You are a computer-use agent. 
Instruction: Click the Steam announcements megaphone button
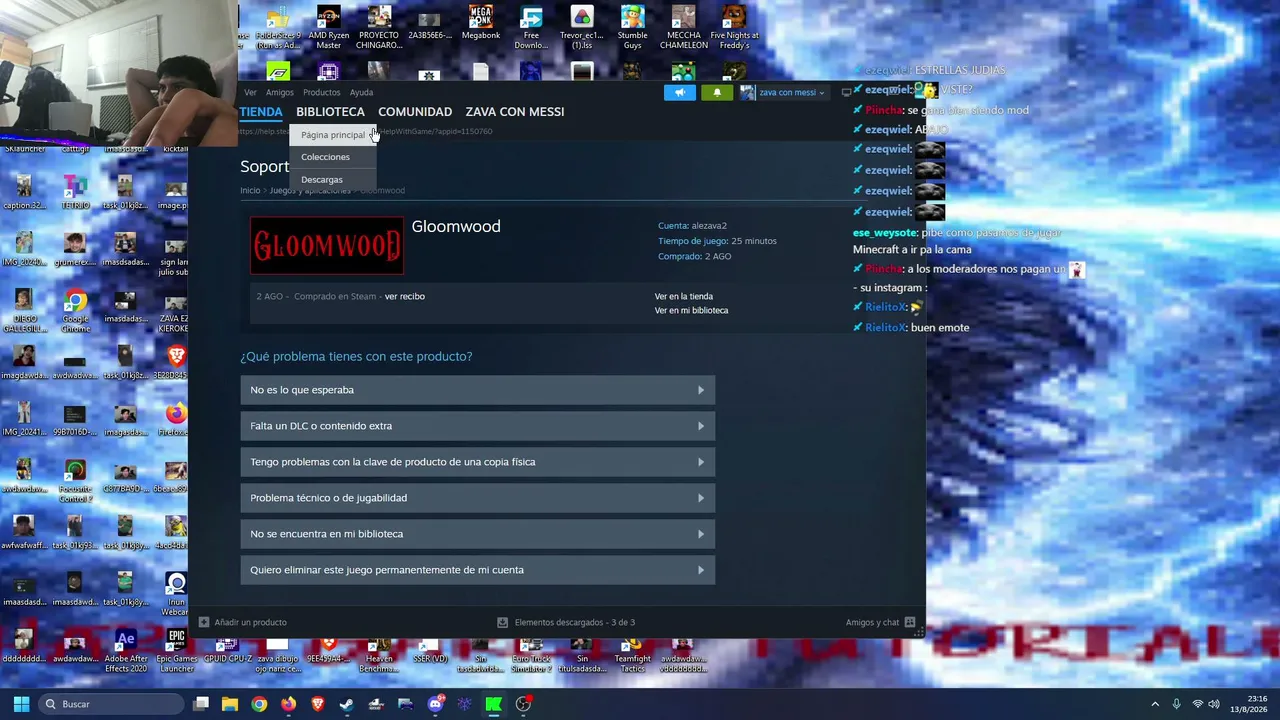(x=679, y=92)
